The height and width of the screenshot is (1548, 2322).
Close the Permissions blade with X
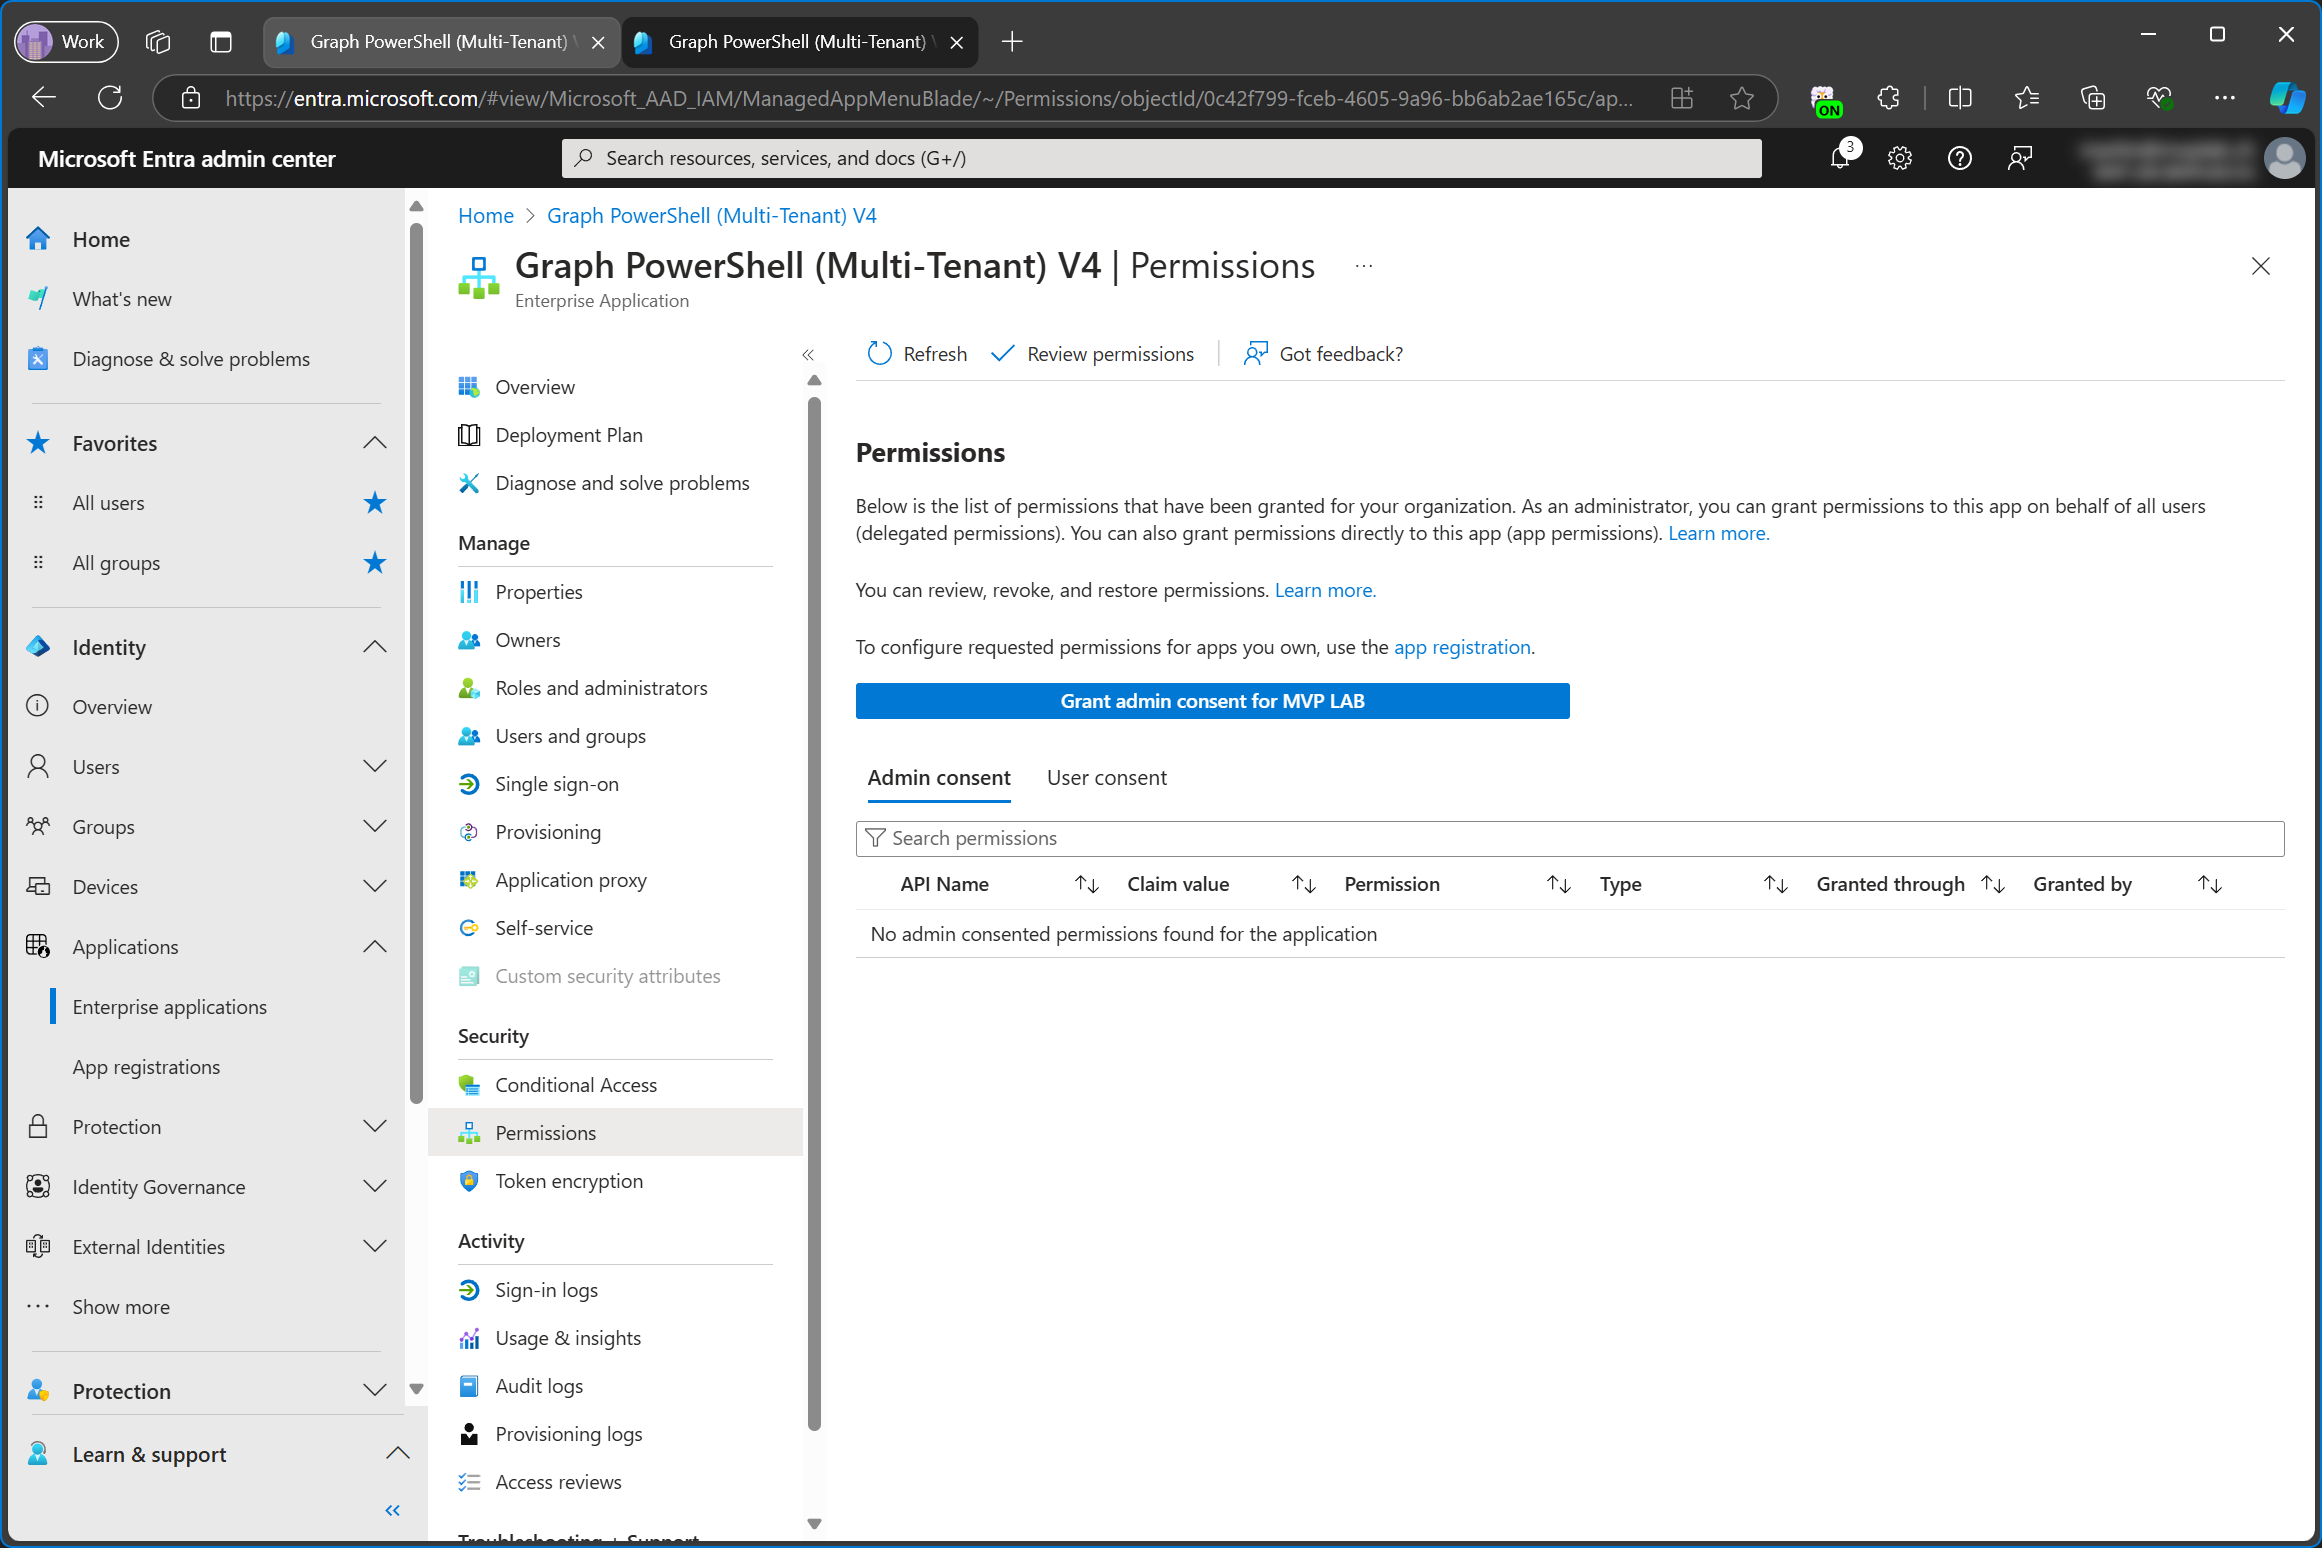pyautogui.click(x=2261, y=266)
